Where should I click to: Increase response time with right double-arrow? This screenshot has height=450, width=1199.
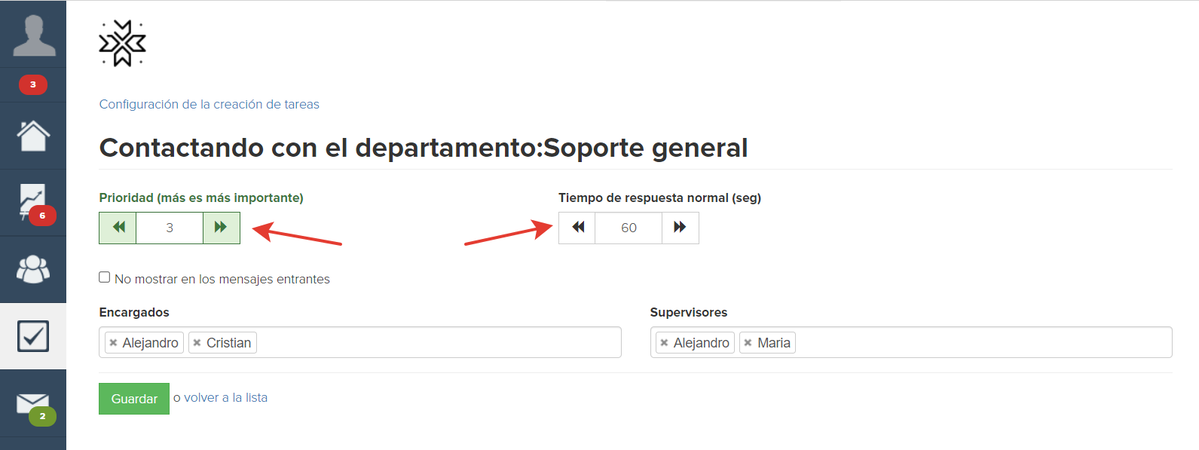(681, 227)
